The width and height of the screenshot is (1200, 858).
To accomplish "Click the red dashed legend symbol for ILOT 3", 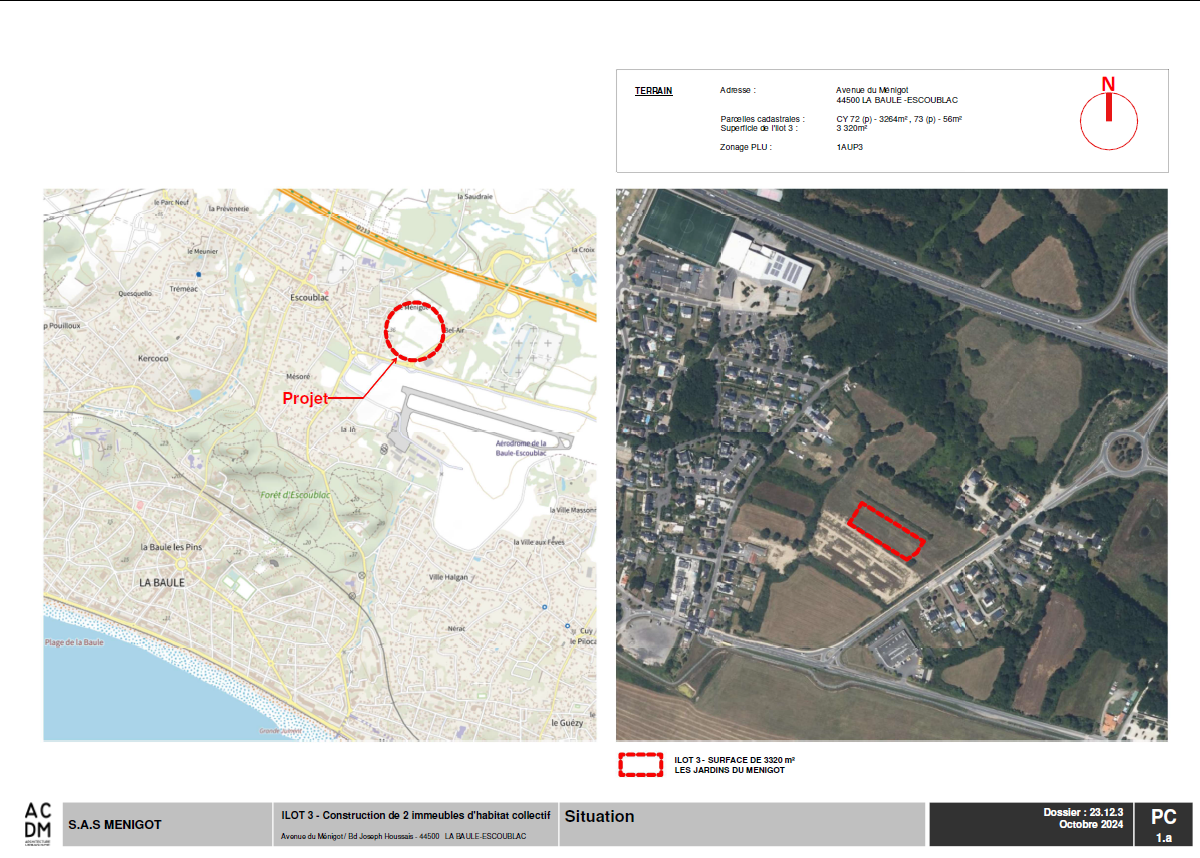I will tap(641, 765).
